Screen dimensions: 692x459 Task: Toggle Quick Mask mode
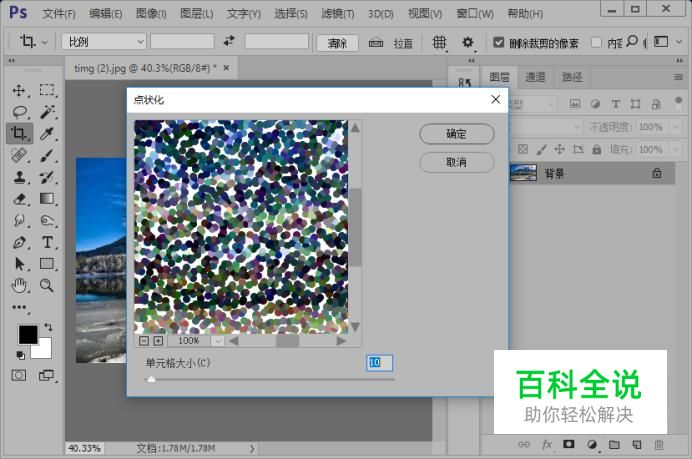[19, 376]
